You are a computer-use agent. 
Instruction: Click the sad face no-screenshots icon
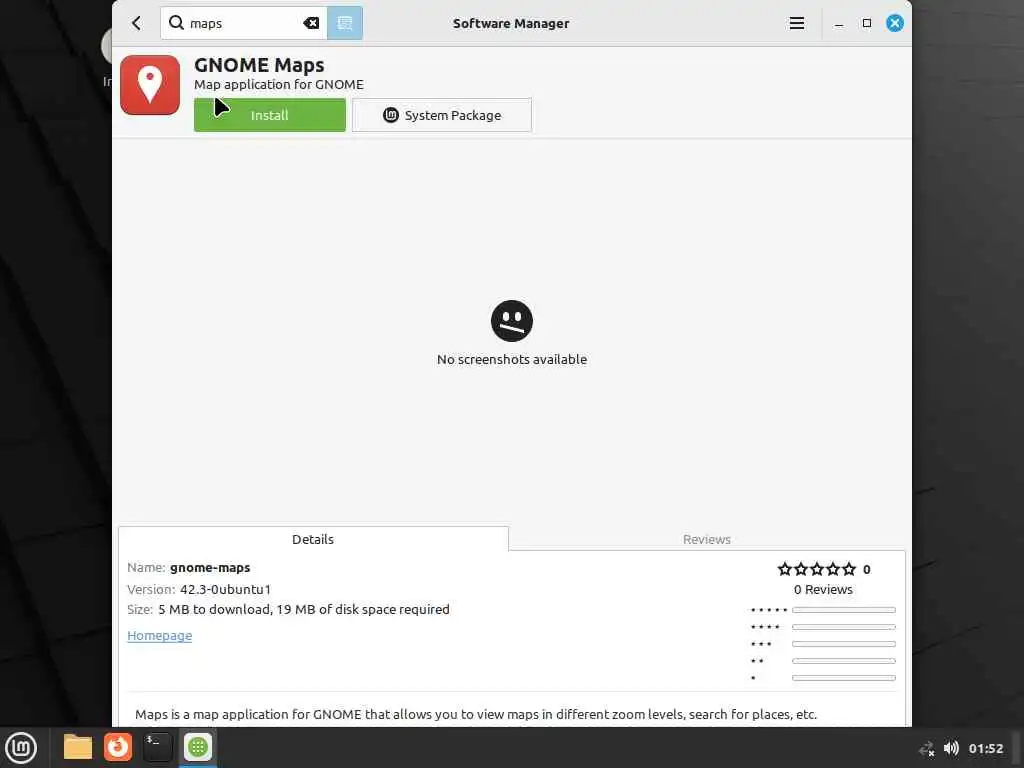512,321
